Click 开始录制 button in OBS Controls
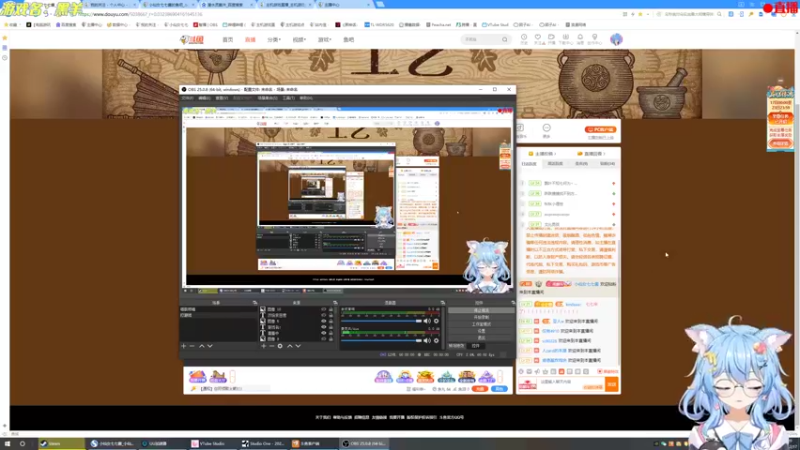Viewport: 800px width, 450px height. pos(481,317)
